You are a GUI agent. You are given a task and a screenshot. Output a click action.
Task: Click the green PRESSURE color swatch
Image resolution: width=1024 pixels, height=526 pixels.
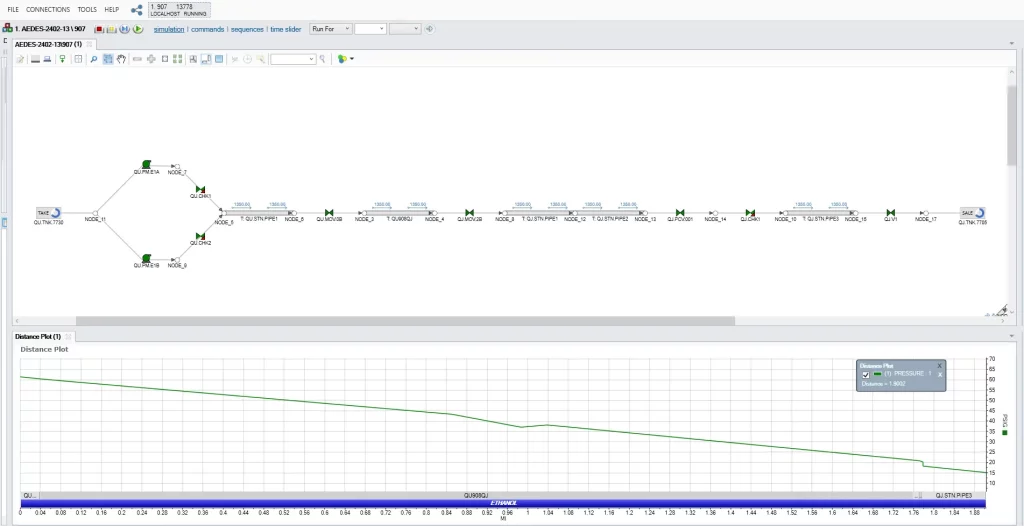coord(877,374)
